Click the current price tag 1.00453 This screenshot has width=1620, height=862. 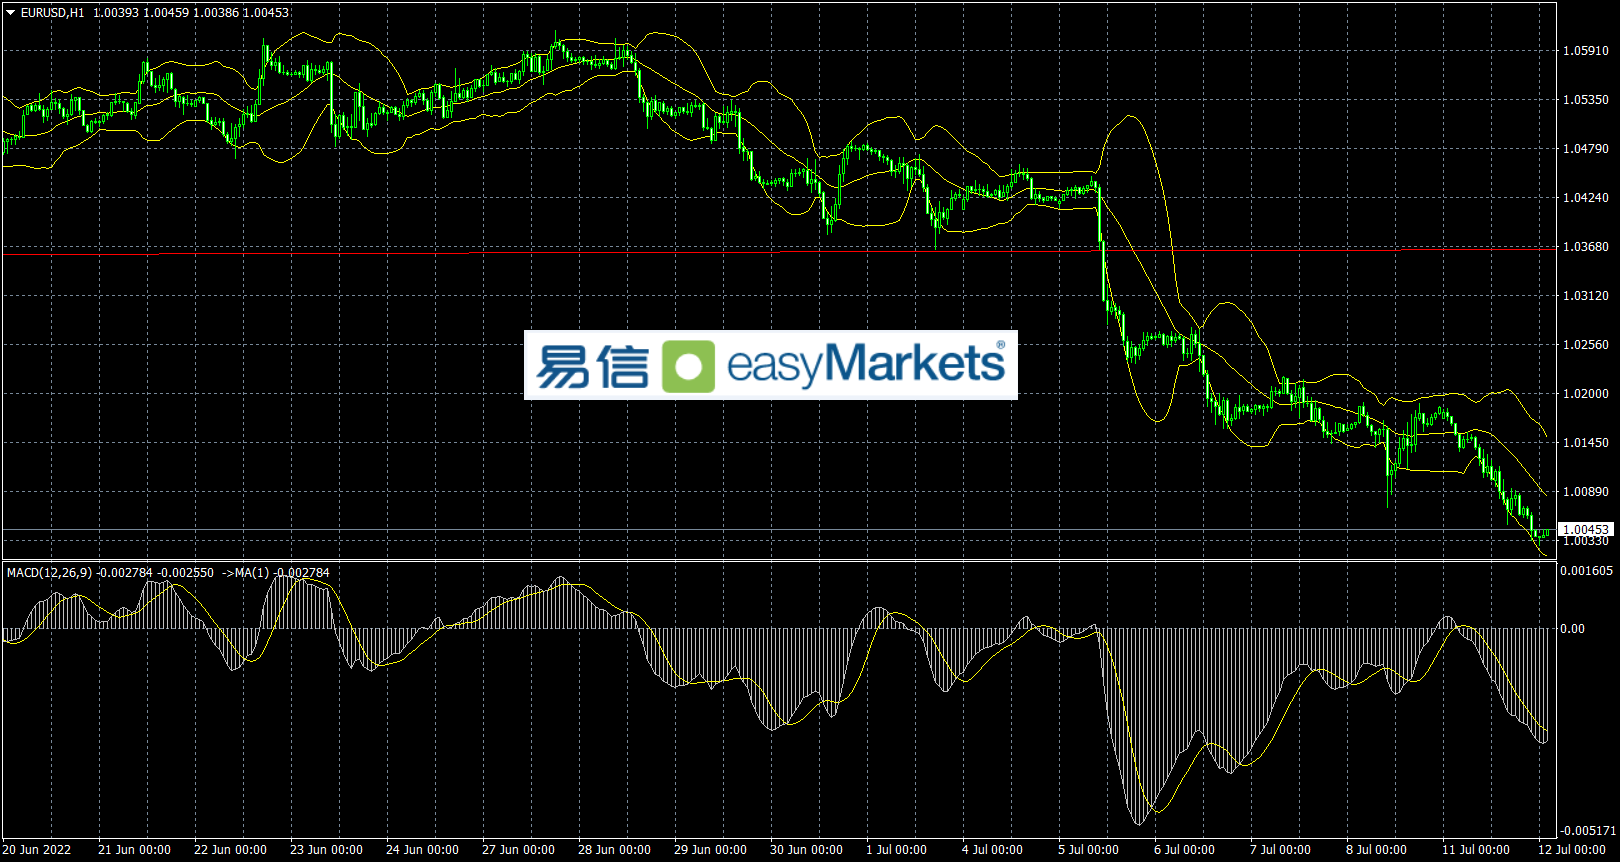[1586, 529]
